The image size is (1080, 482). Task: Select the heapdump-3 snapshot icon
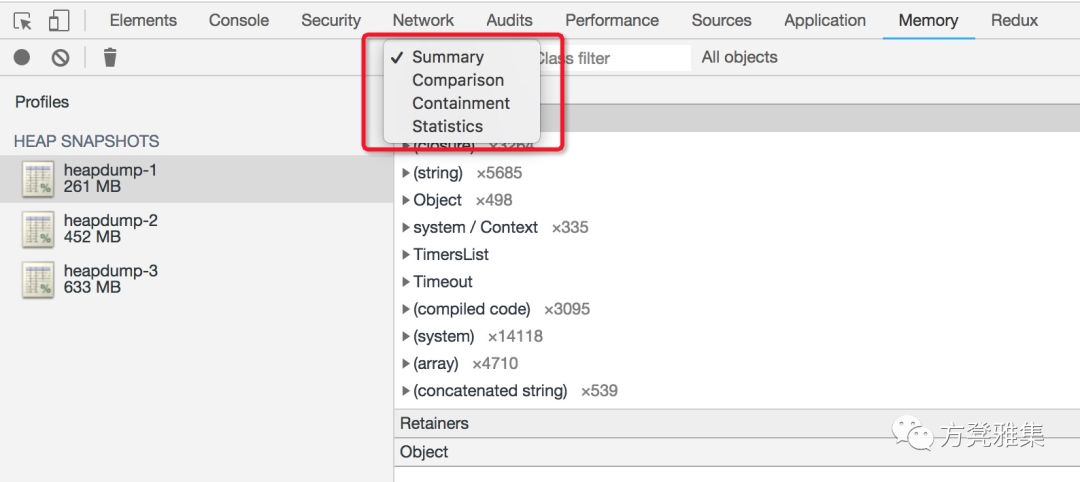click(37, 279)
